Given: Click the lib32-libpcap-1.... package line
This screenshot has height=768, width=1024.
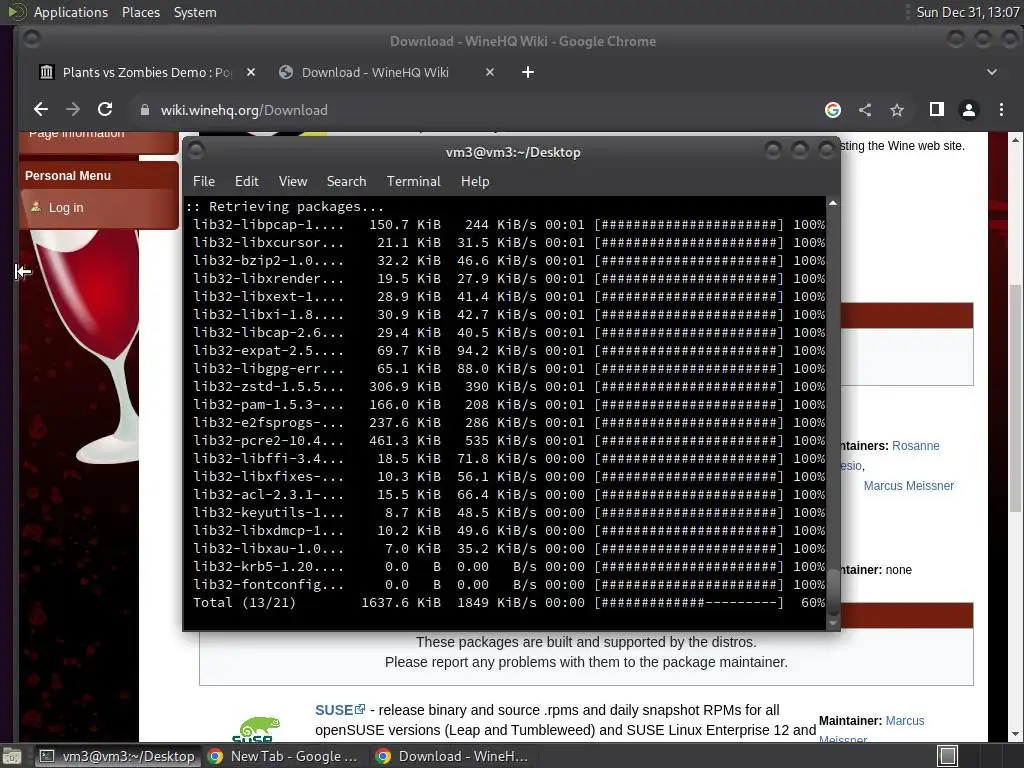Looking at the screenshot, I should [509, 225].
